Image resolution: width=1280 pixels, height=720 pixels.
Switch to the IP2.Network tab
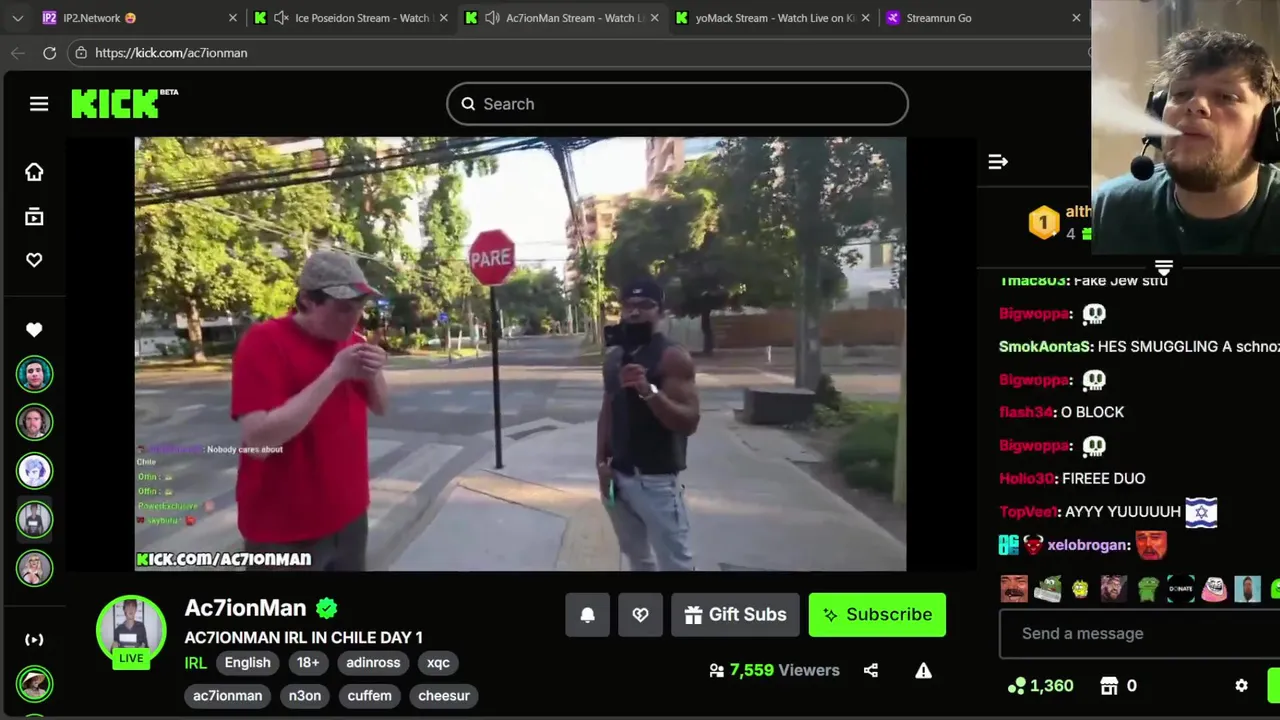pos(140,18)
